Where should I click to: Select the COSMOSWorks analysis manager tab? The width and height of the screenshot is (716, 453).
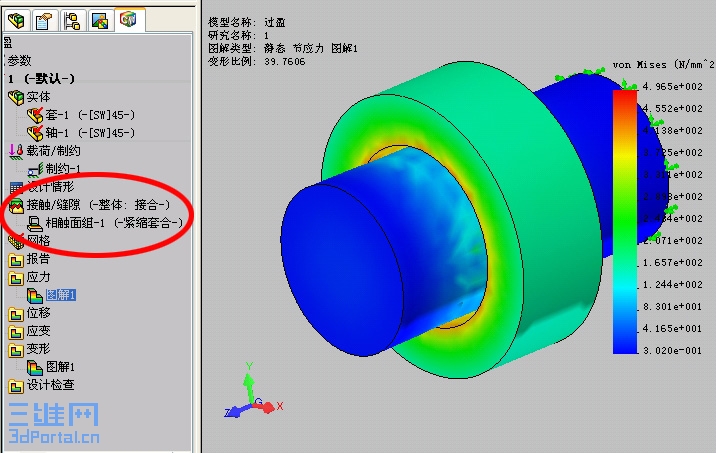128,20
